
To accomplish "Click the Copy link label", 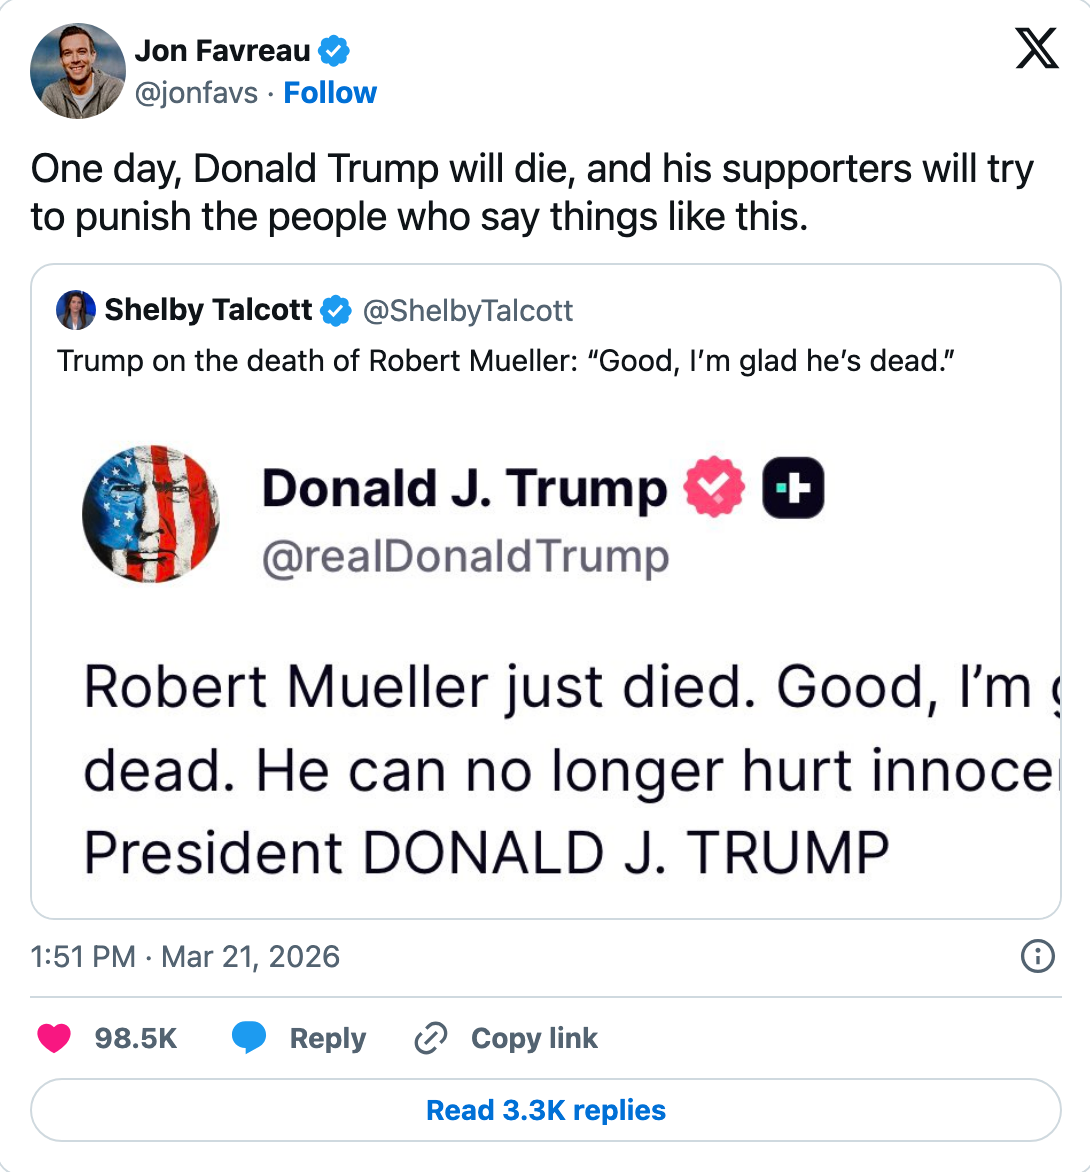I will coord(534,1039).
